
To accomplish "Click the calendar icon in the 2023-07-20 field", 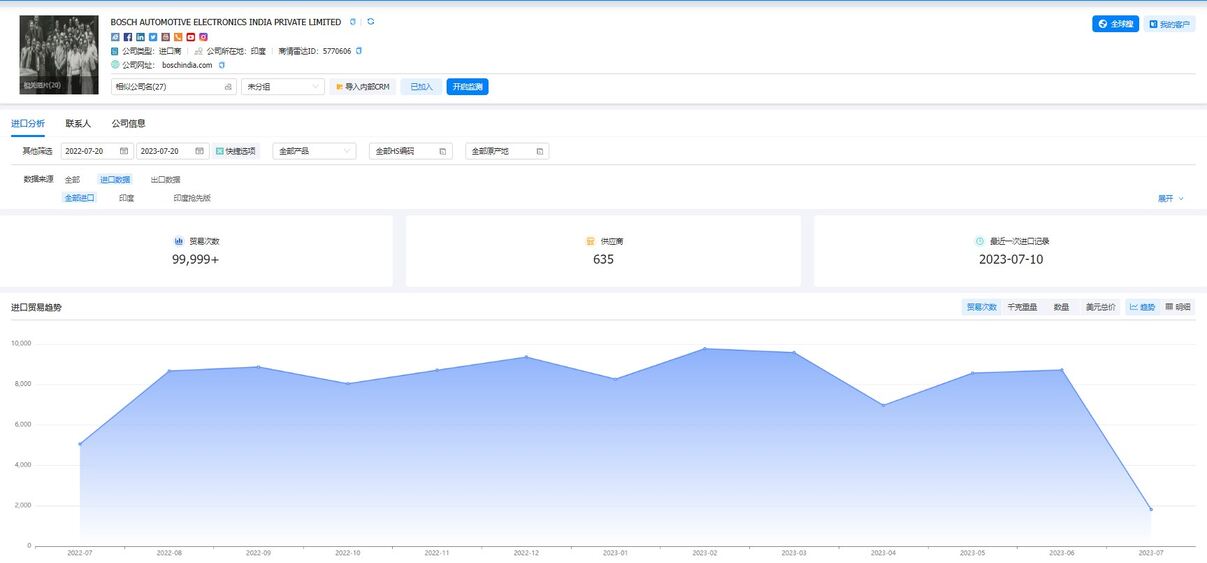I will pyautogui.click(x=200, y=151).
